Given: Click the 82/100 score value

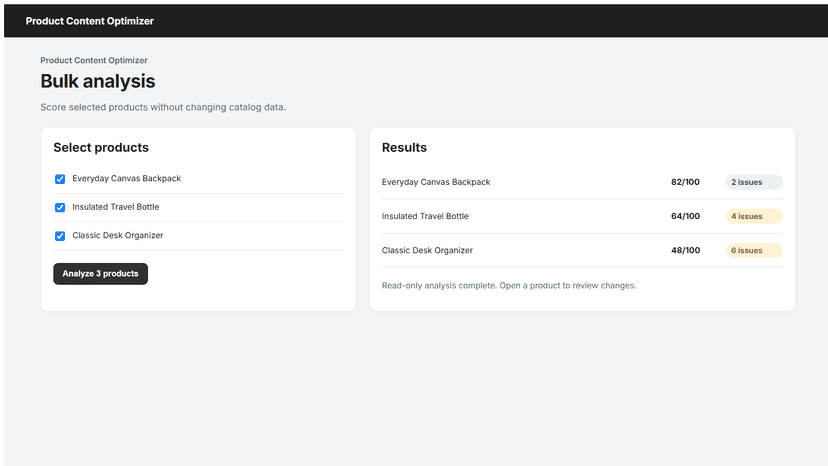Looking at the screenshot, I should [x=685, y=182].
